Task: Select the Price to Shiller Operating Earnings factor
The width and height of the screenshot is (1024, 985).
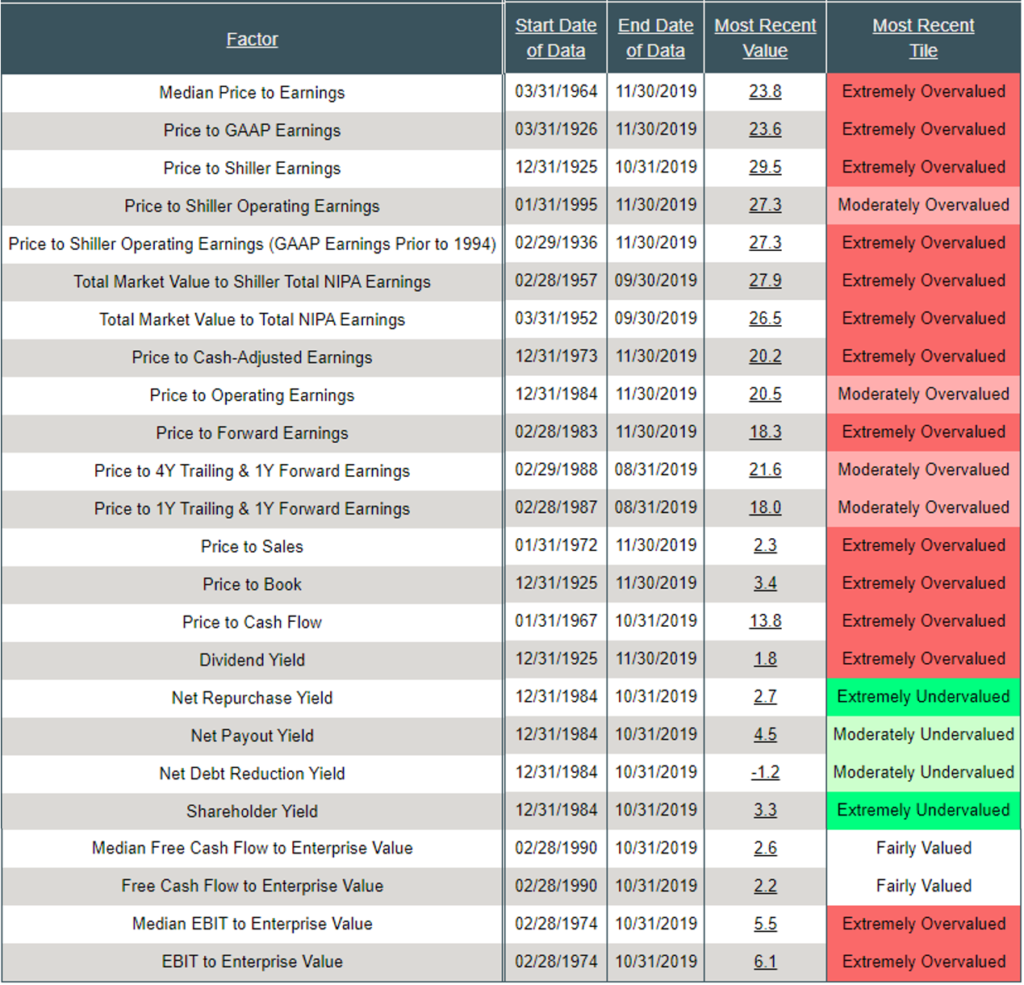Action: pos(252,206)
